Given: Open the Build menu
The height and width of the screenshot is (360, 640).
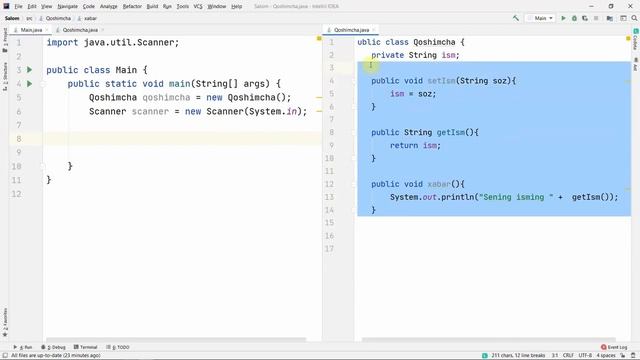Looking at the screenshot, I should [x=152, y=7].
